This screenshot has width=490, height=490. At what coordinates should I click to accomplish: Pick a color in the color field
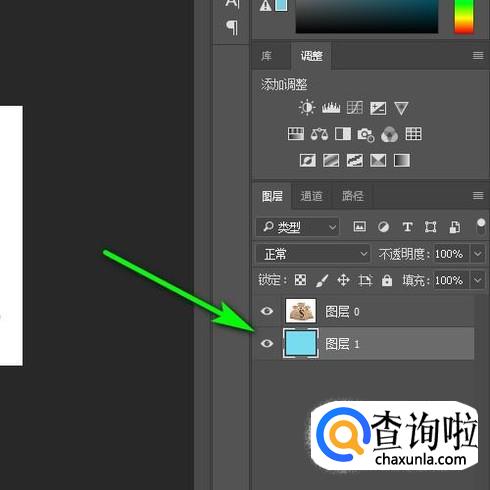coord(367,16)
